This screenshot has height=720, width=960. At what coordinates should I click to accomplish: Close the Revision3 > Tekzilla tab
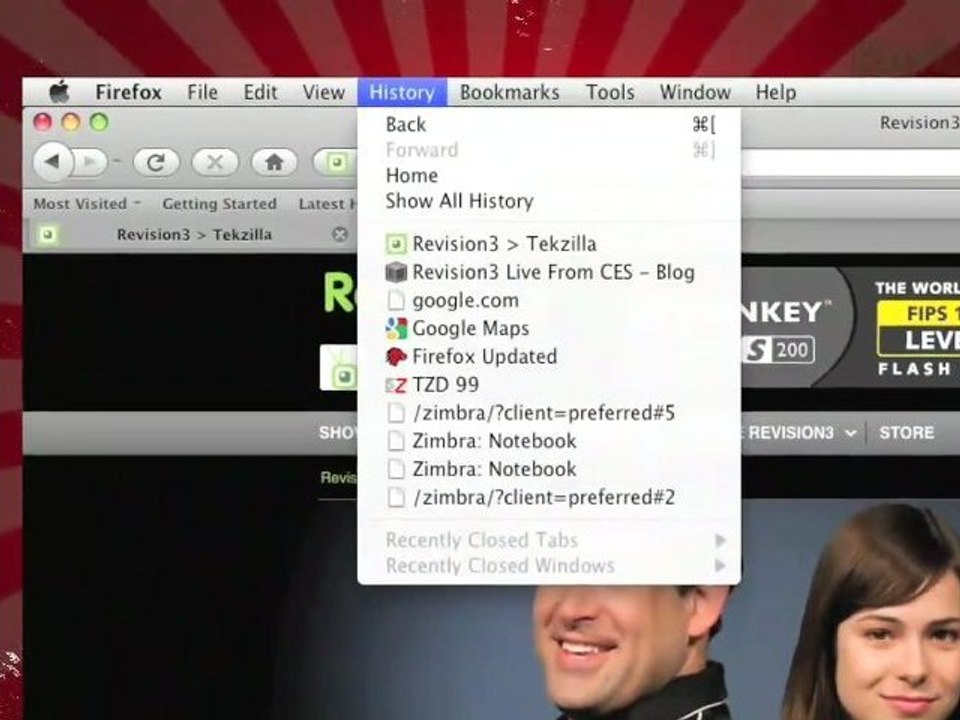click(x=340, y=234)
